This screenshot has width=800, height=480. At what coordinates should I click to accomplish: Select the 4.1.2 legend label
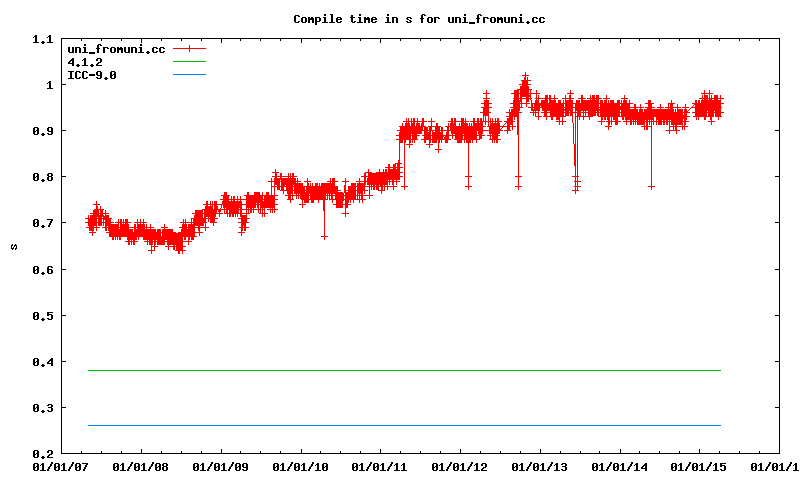click(x=85, y=62)
